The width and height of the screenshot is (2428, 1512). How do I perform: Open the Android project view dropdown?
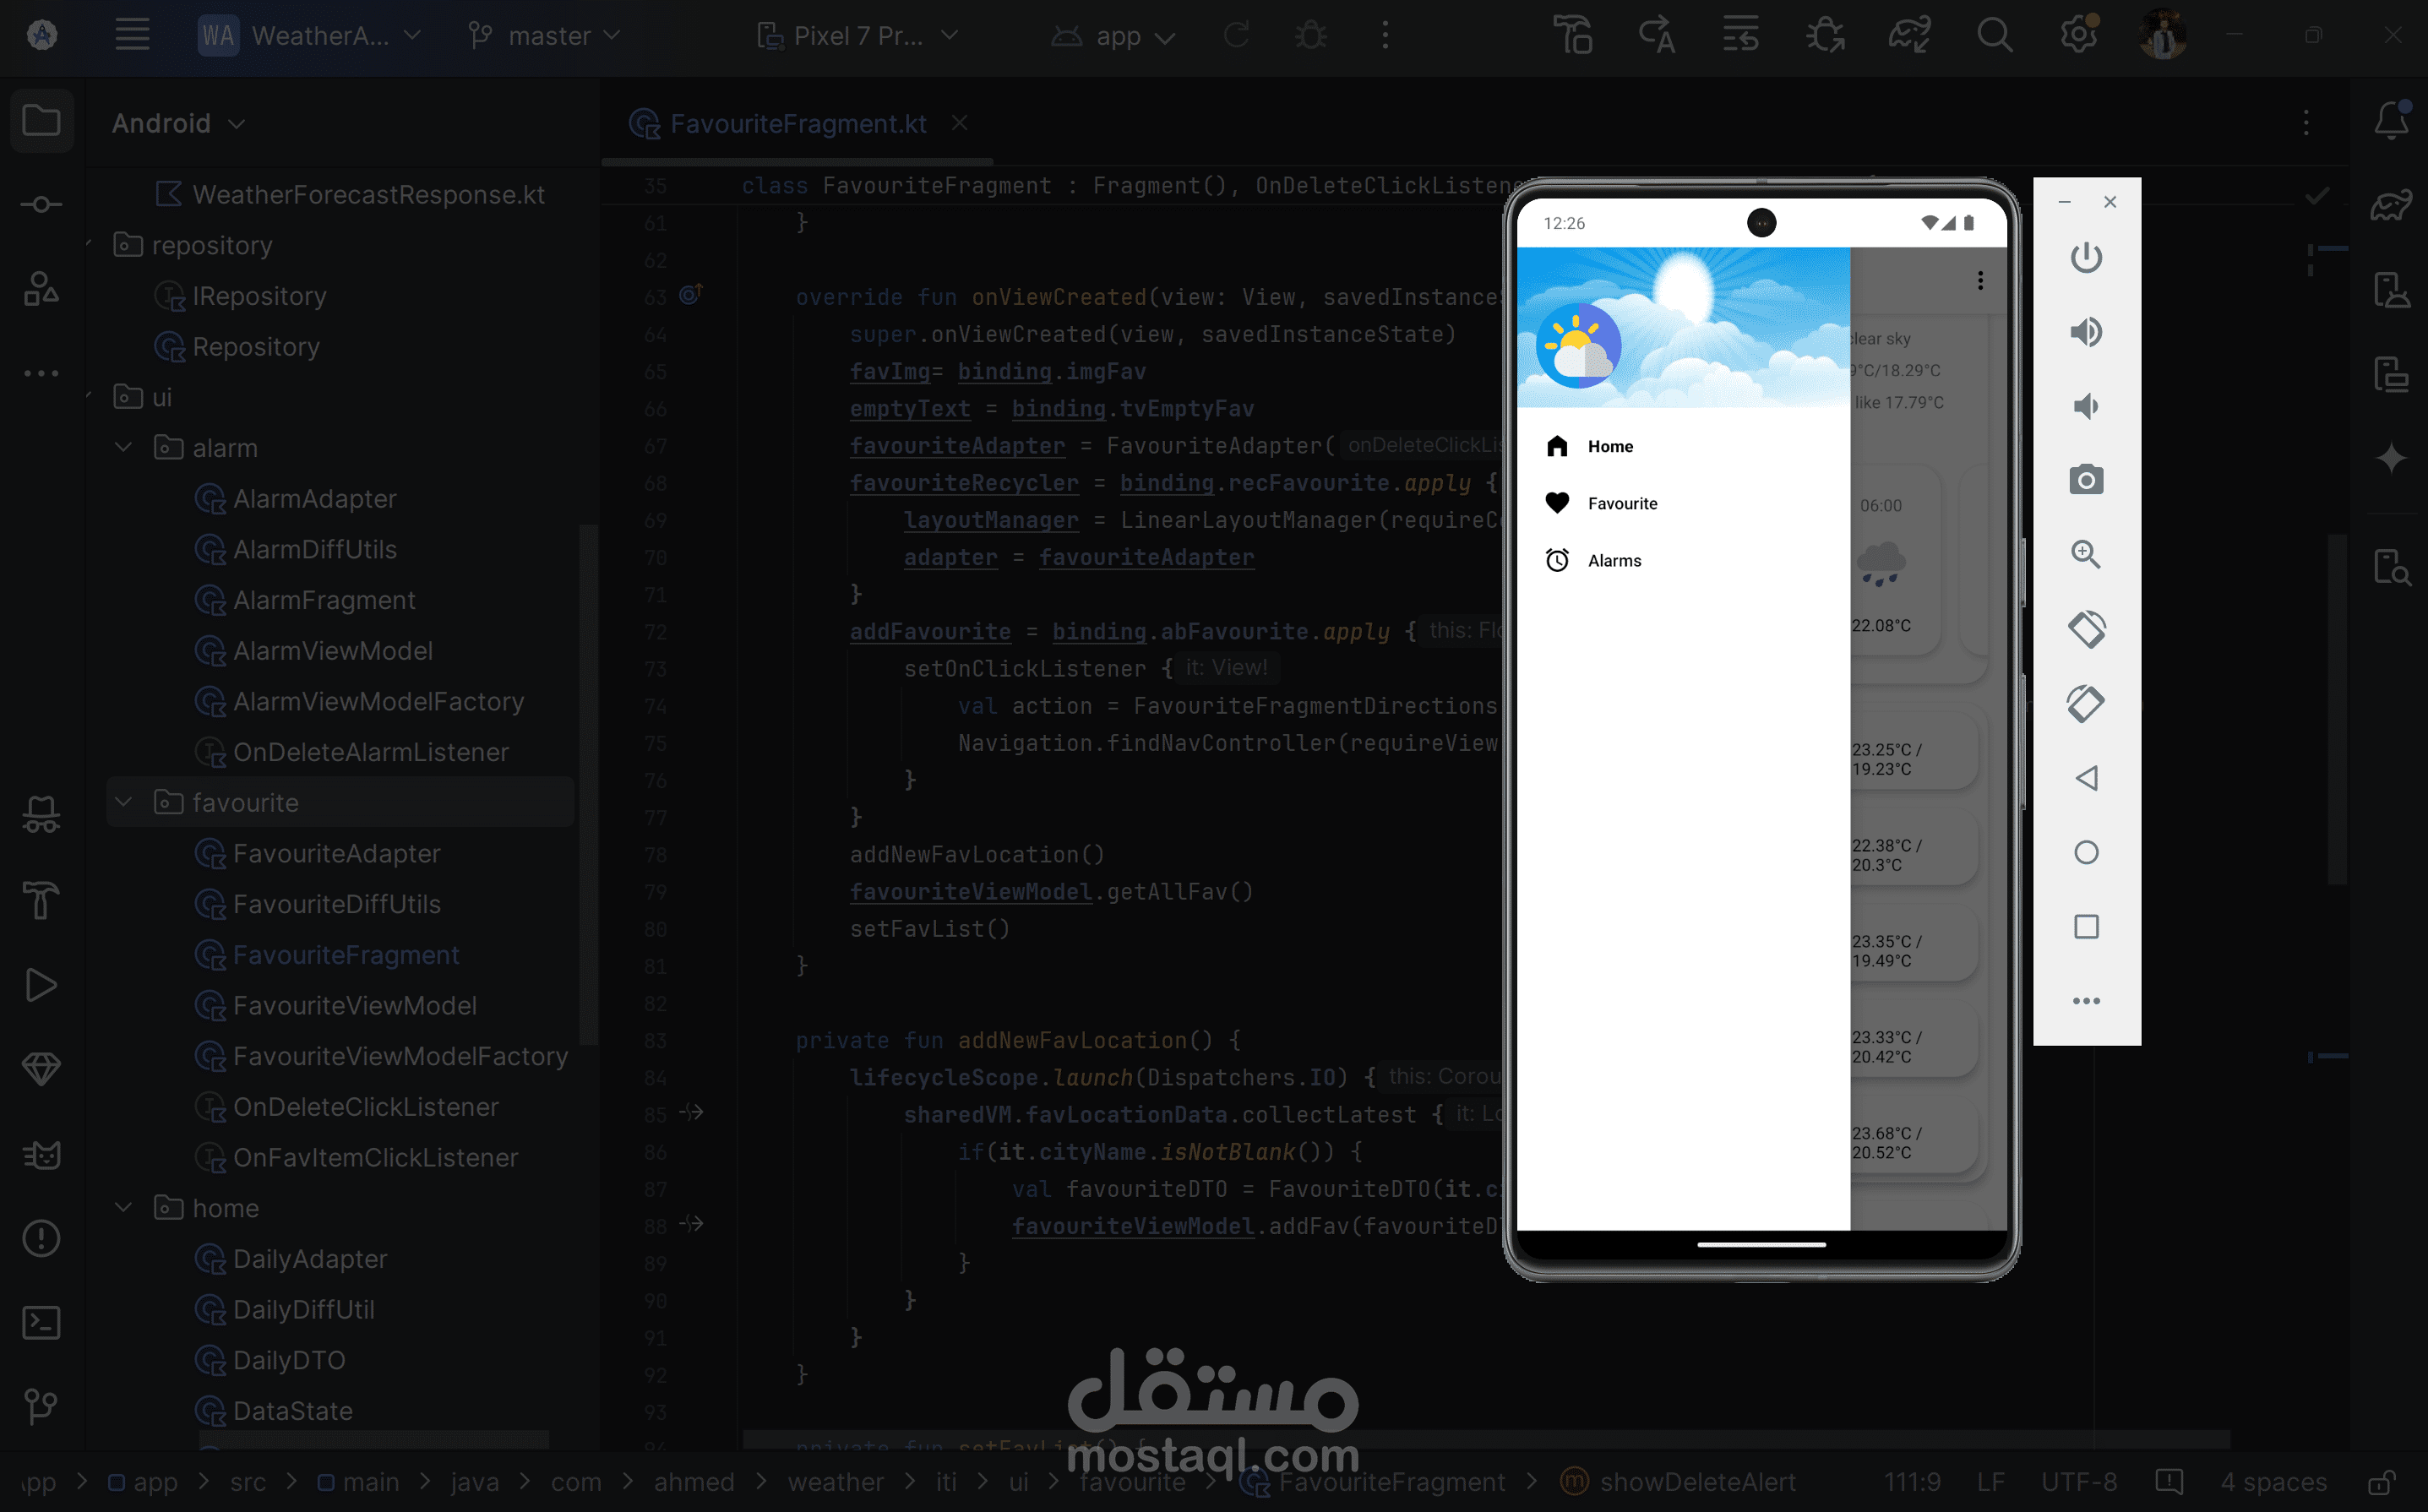tap(178, 123)
